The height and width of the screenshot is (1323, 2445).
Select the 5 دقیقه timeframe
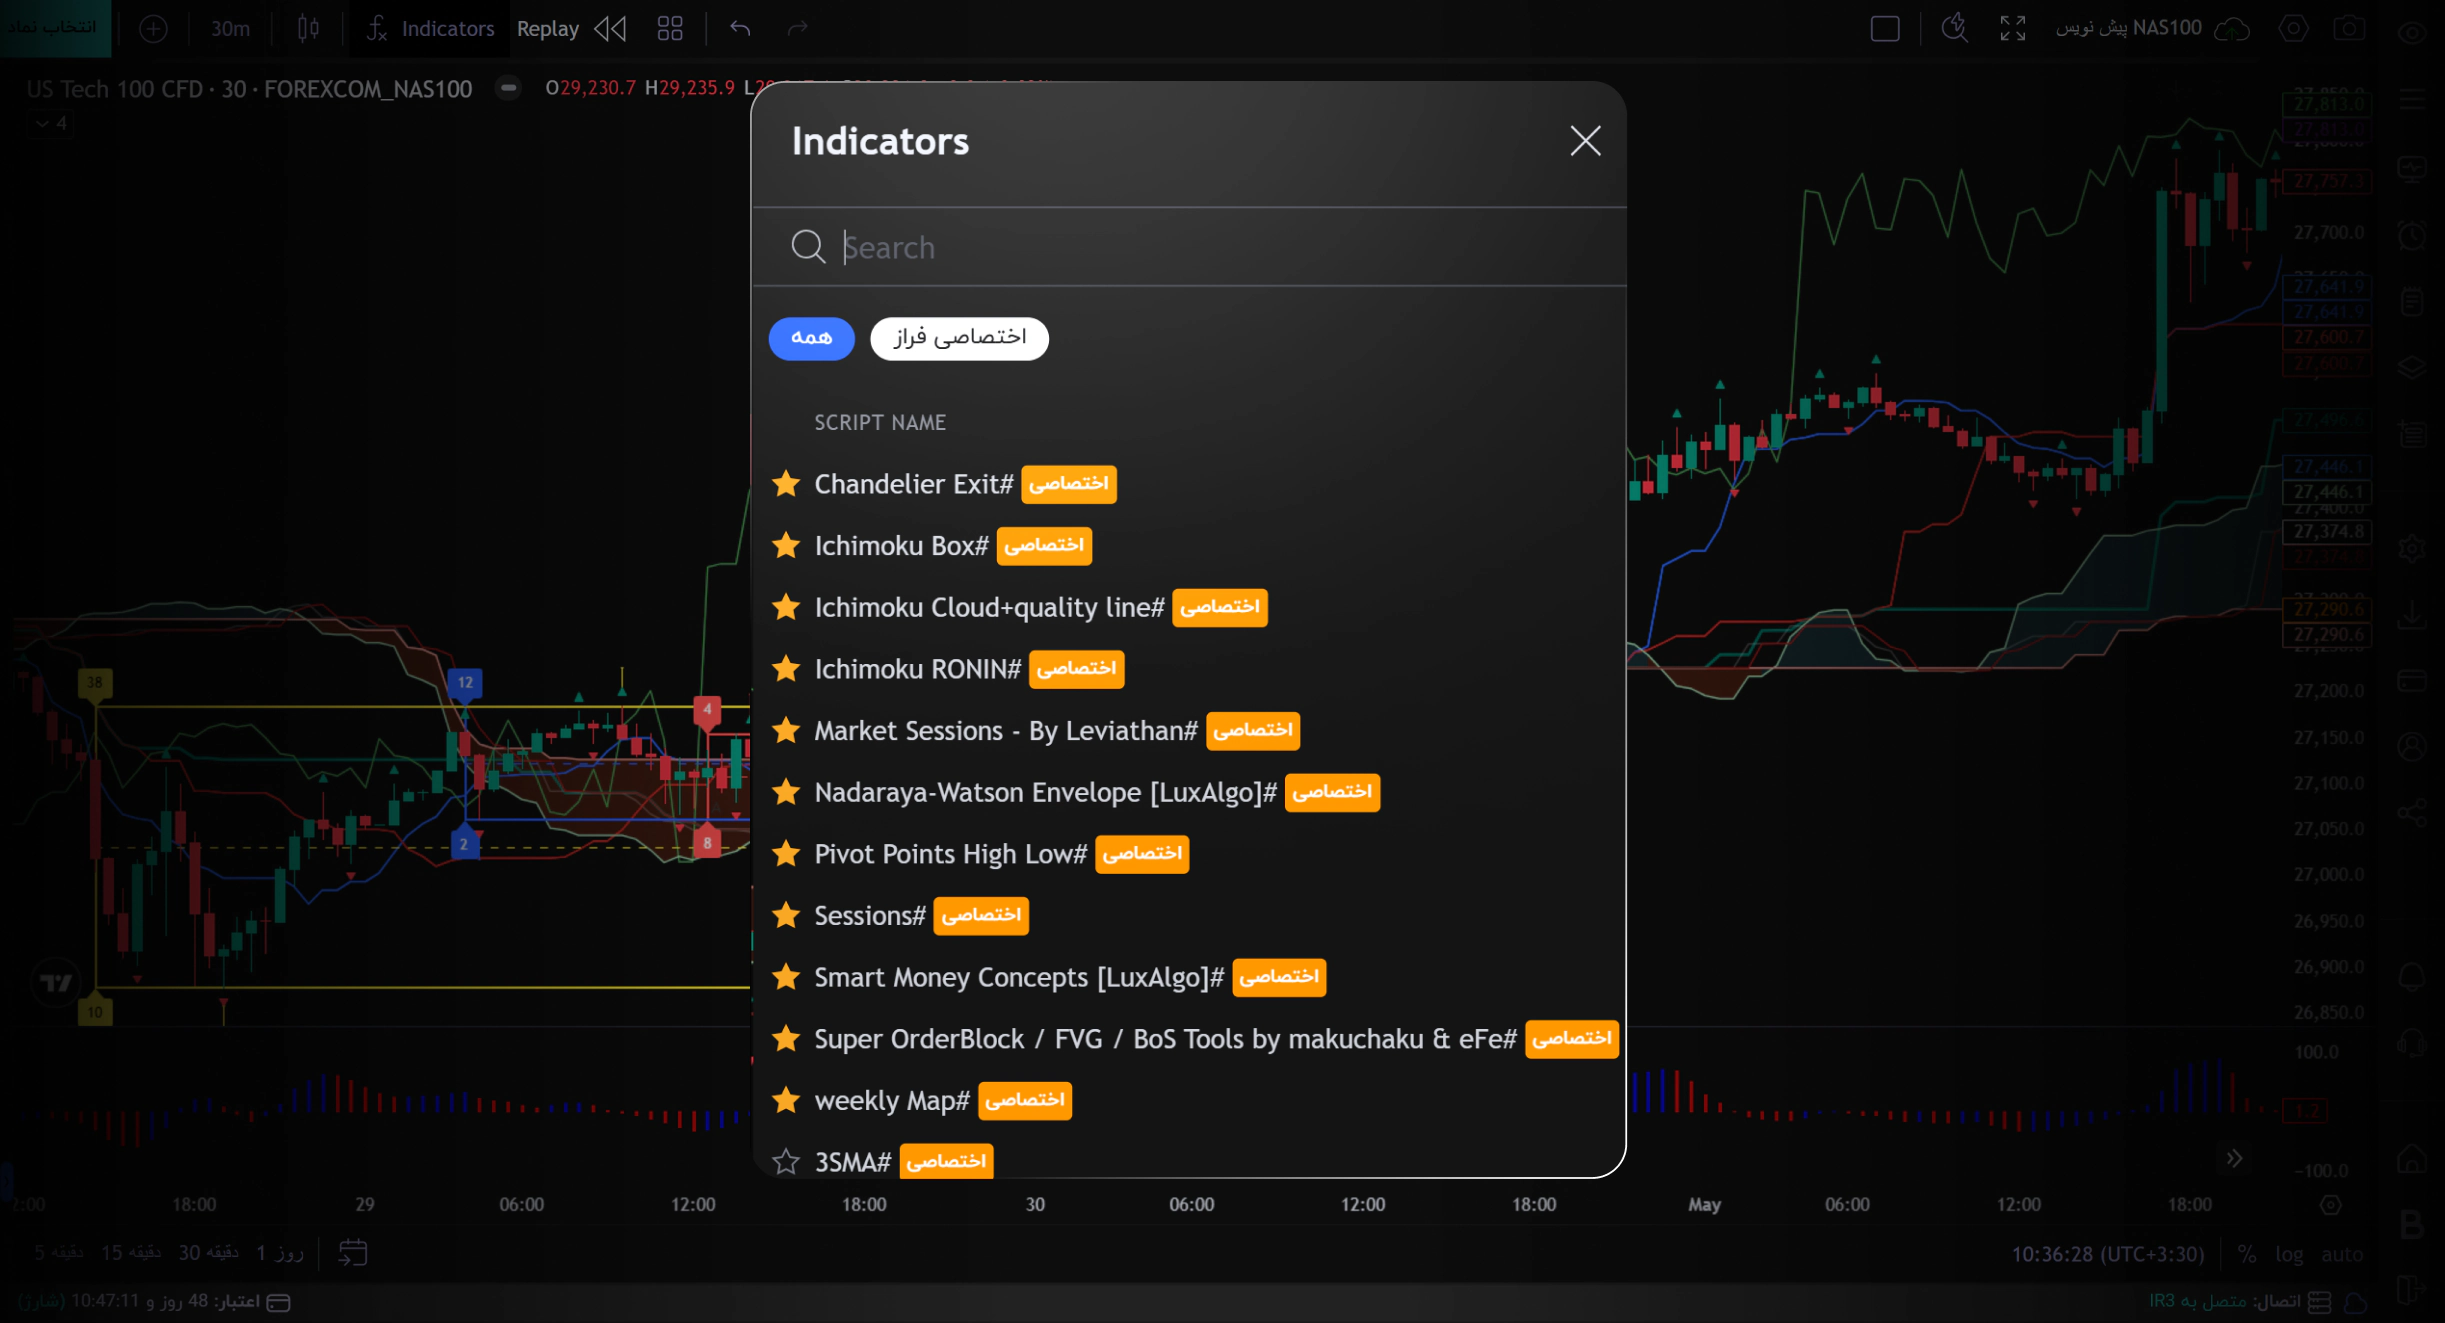(x=59, y=1253)
